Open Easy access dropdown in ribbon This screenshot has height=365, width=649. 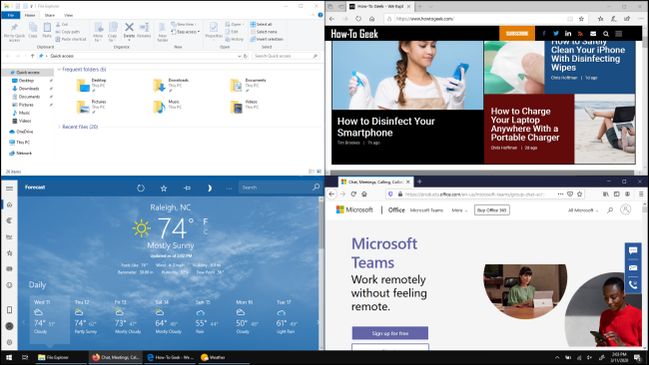coord(185,31)
